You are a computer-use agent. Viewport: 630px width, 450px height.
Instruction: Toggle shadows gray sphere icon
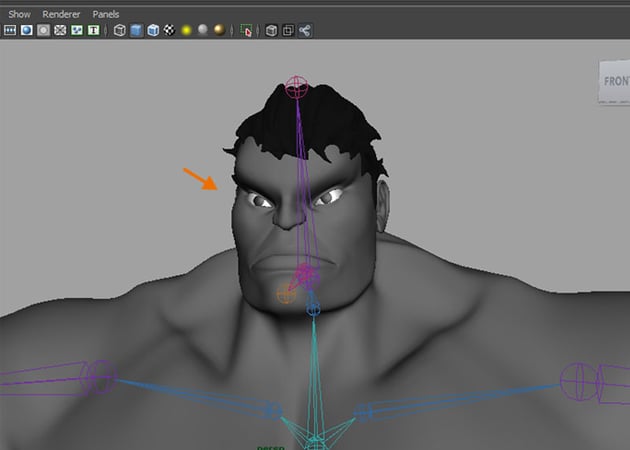click(x=203, y=30)
